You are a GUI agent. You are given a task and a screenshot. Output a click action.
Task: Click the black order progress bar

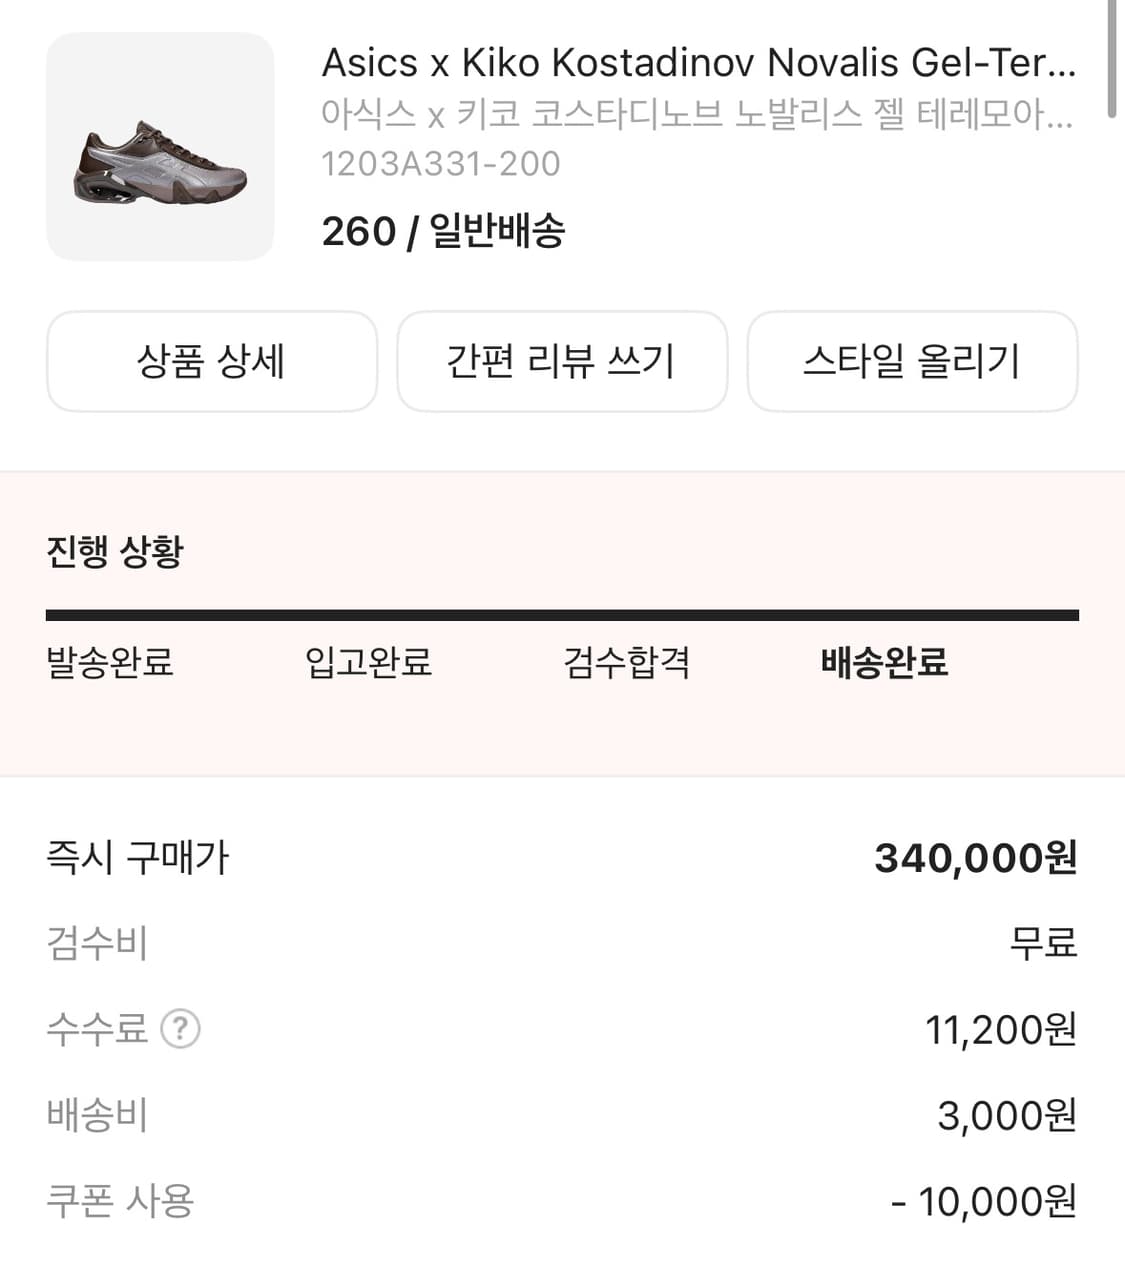click(x=562, y=615)
